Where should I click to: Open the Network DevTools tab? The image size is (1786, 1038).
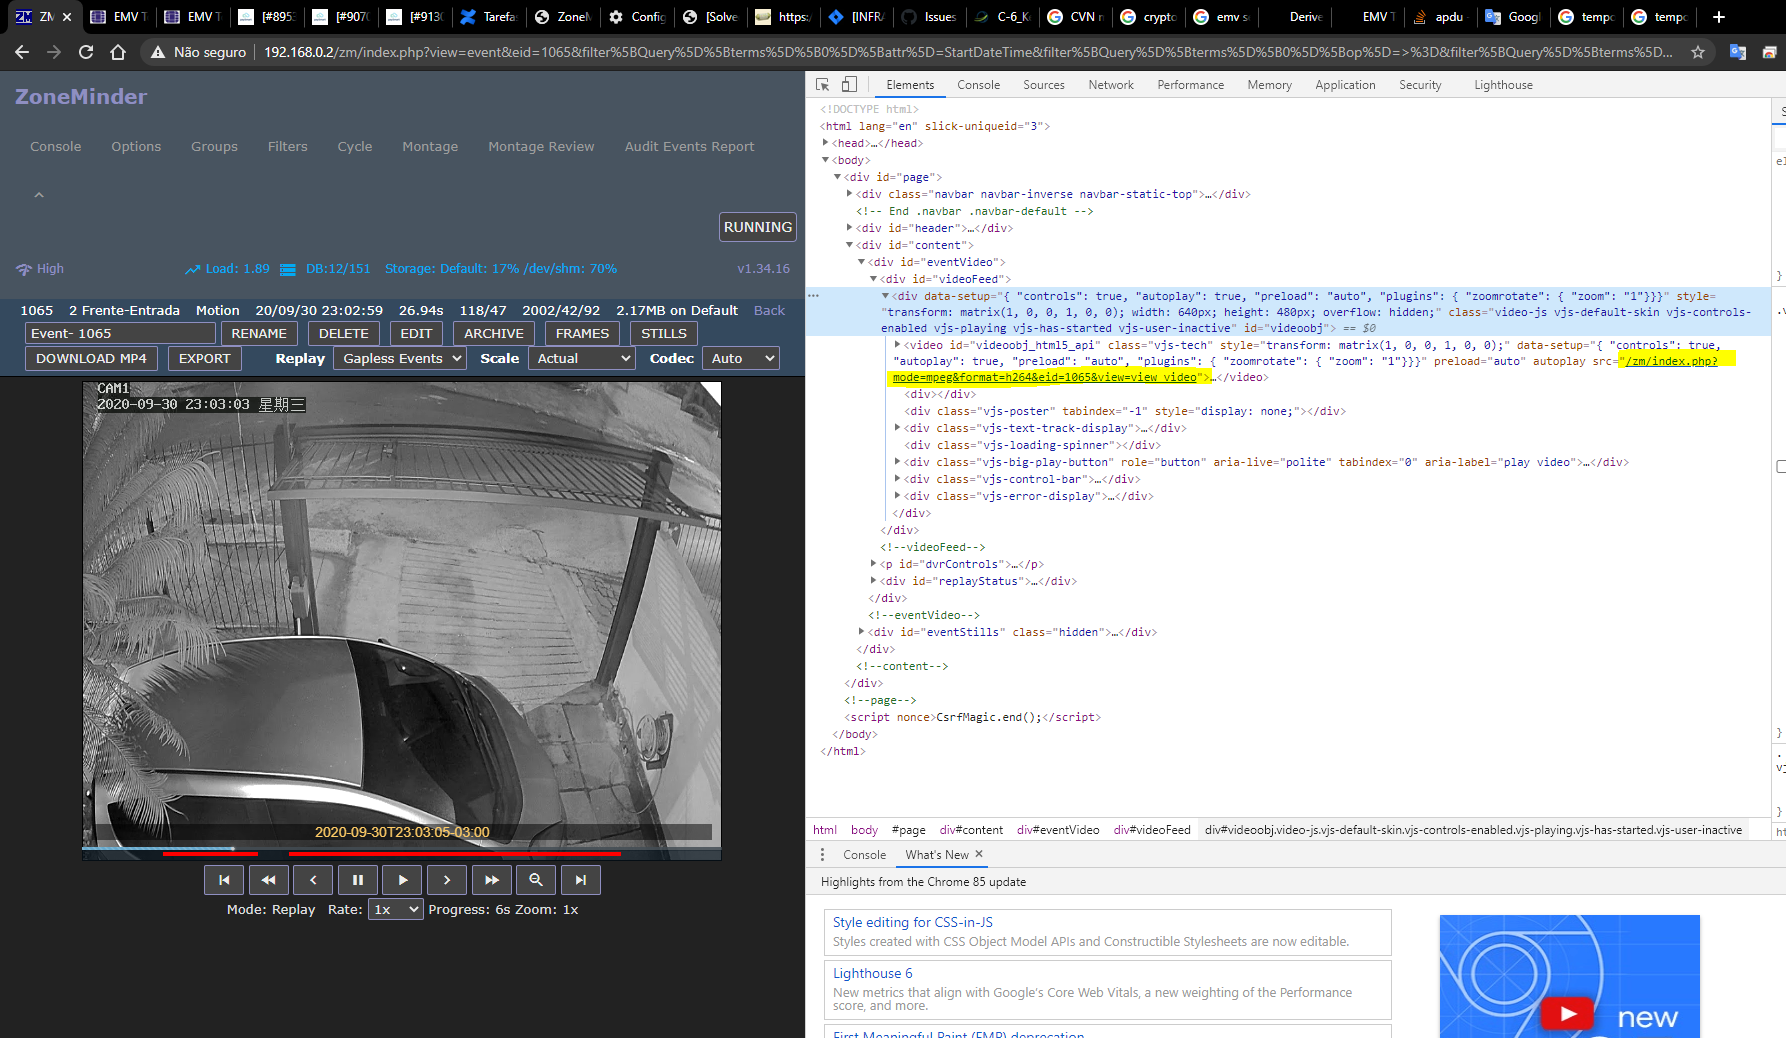(x=1111, y=85)
